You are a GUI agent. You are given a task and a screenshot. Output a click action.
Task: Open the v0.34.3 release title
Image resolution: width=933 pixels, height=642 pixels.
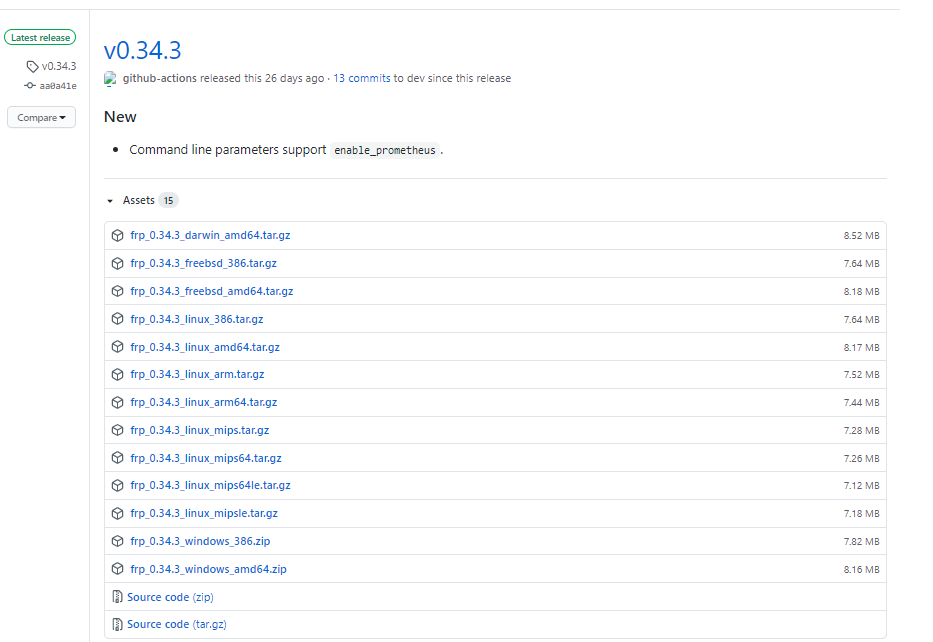point(142,51)
